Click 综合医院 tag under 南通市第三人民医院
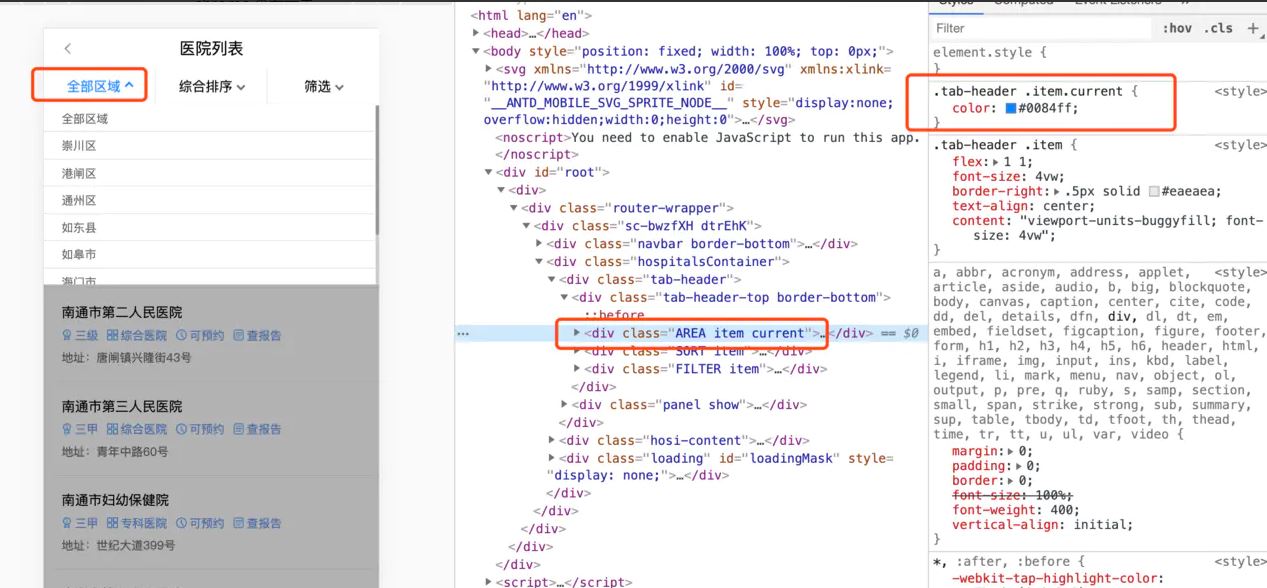This screenshot has height=588, width=1267. (x=137, y=429)
